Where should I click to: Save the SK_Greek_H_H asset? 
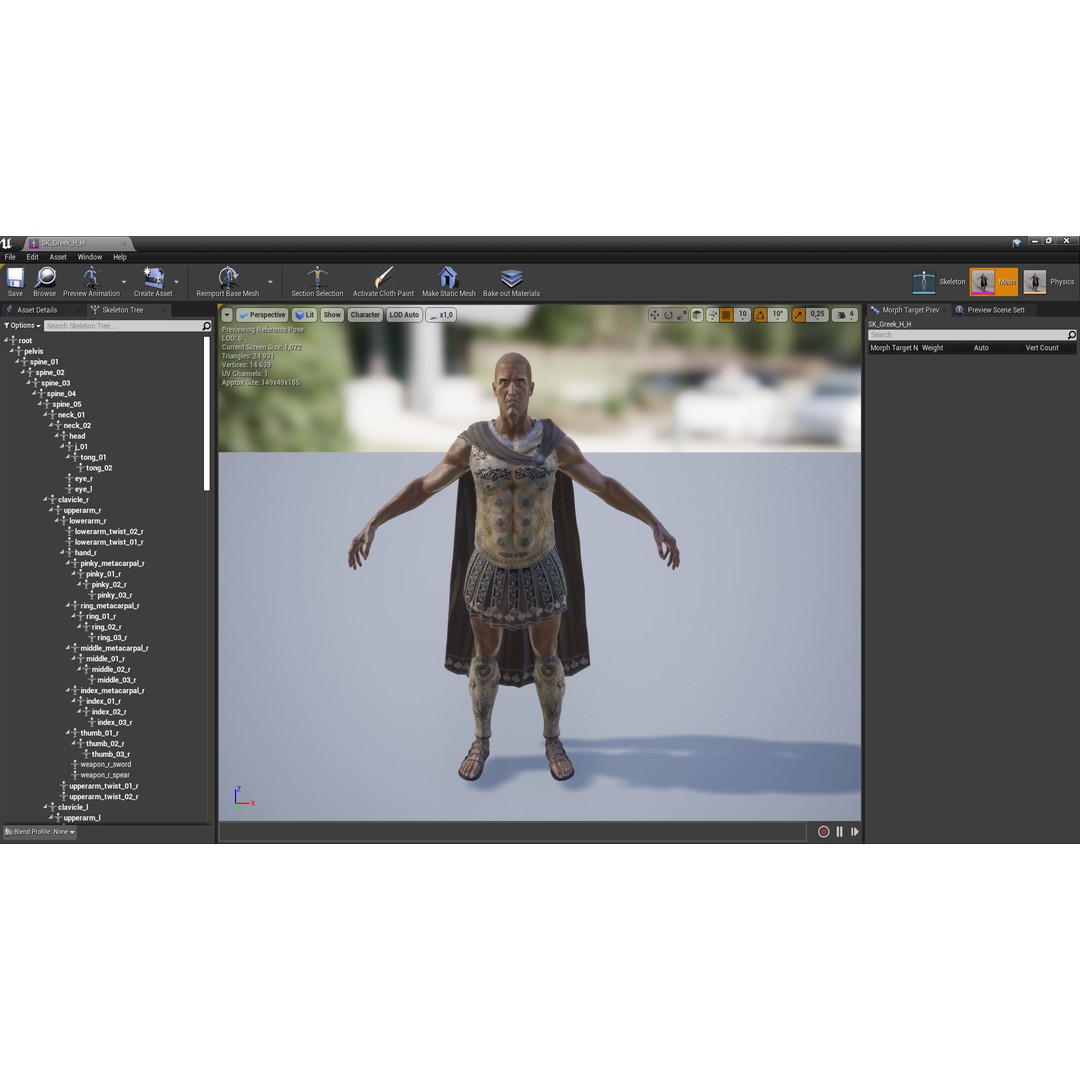(x=15, y=282)
